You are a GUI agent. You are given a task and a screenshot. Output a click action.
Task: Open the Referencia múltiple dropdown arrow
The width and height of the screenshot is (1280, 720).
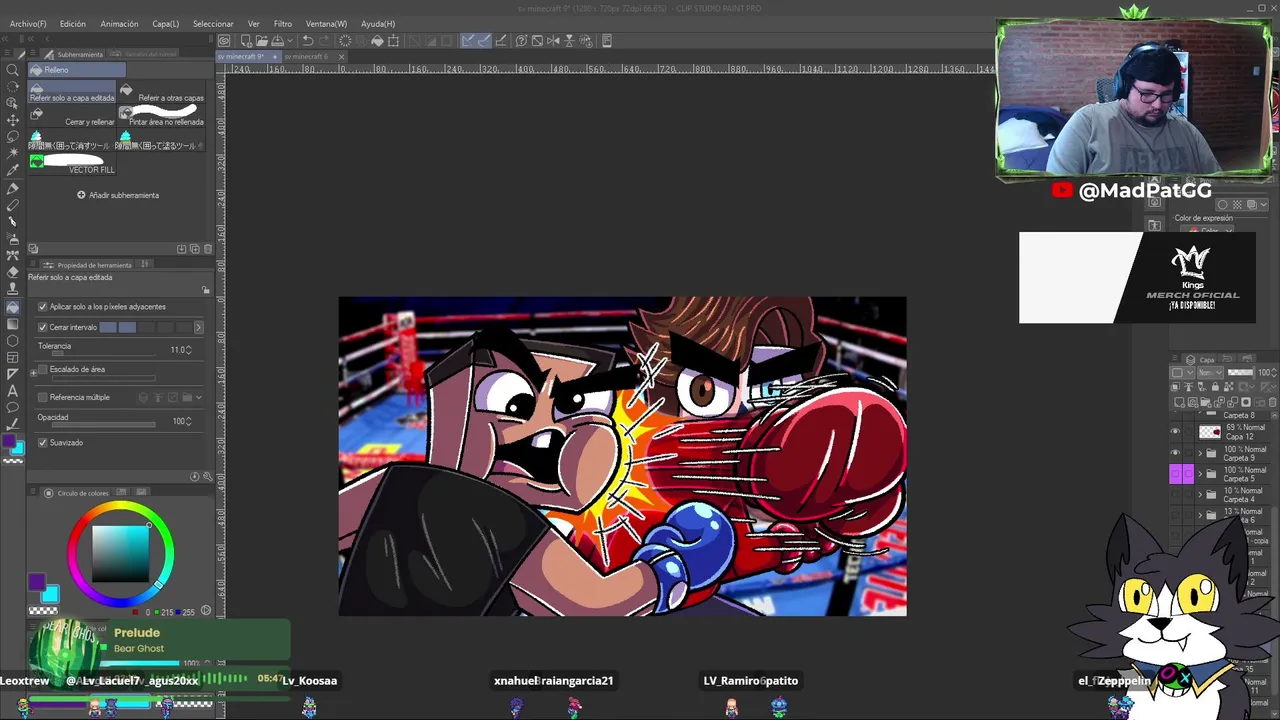[x=199, y=398]
